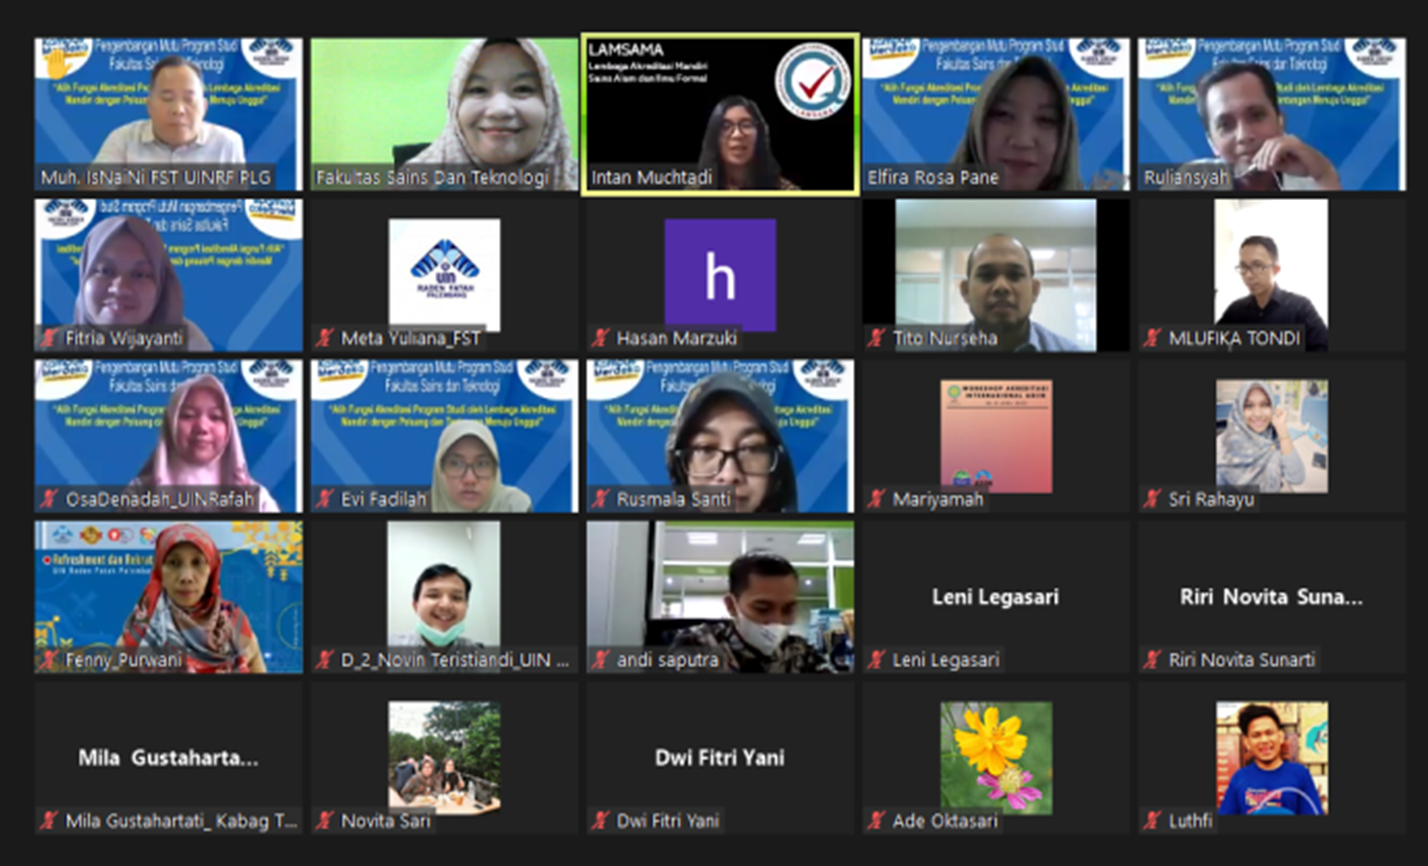Click the muted mic icon beside andi saputra
This screenshot has height=866, width=1428.
click(x=600, y=660)
